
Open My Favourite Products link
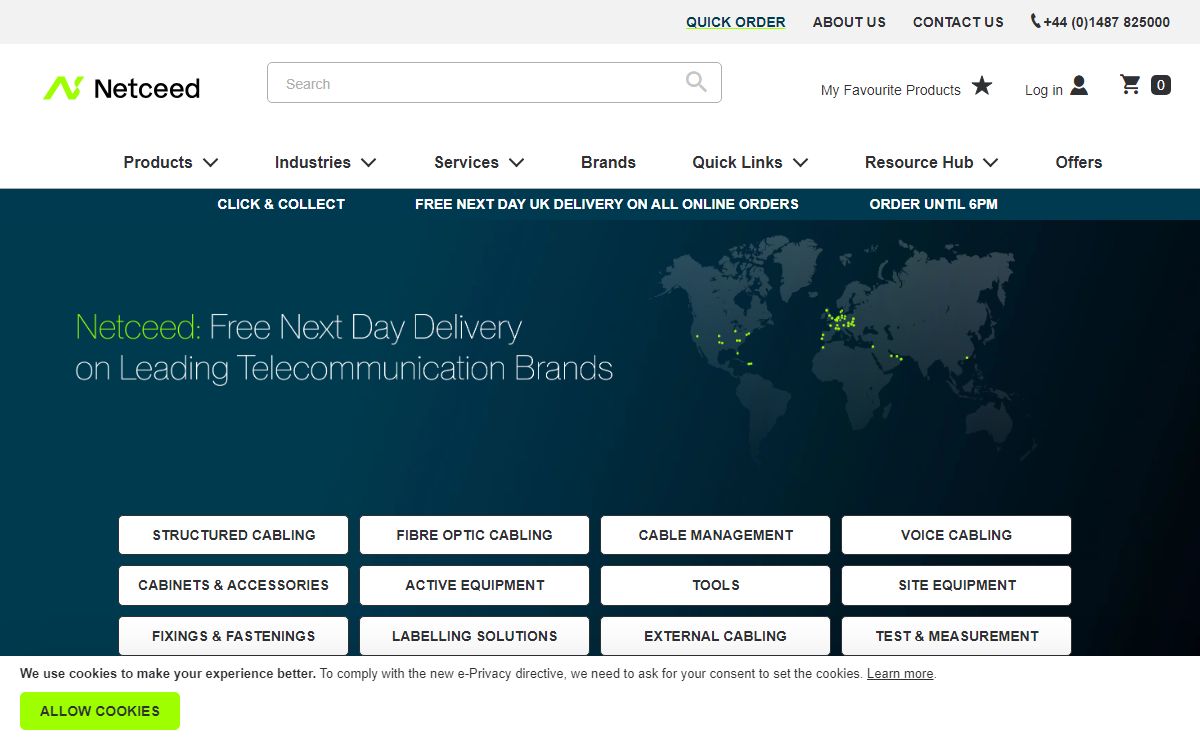coord(891,90)
